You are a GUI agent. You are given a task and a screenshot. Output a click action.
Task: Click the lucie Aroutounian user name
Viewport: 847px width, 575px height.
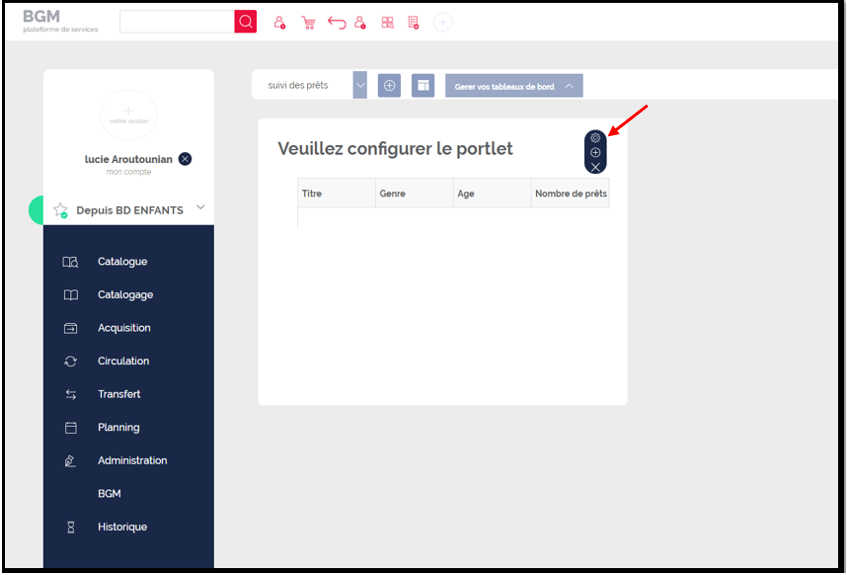[x=129, y=159]
